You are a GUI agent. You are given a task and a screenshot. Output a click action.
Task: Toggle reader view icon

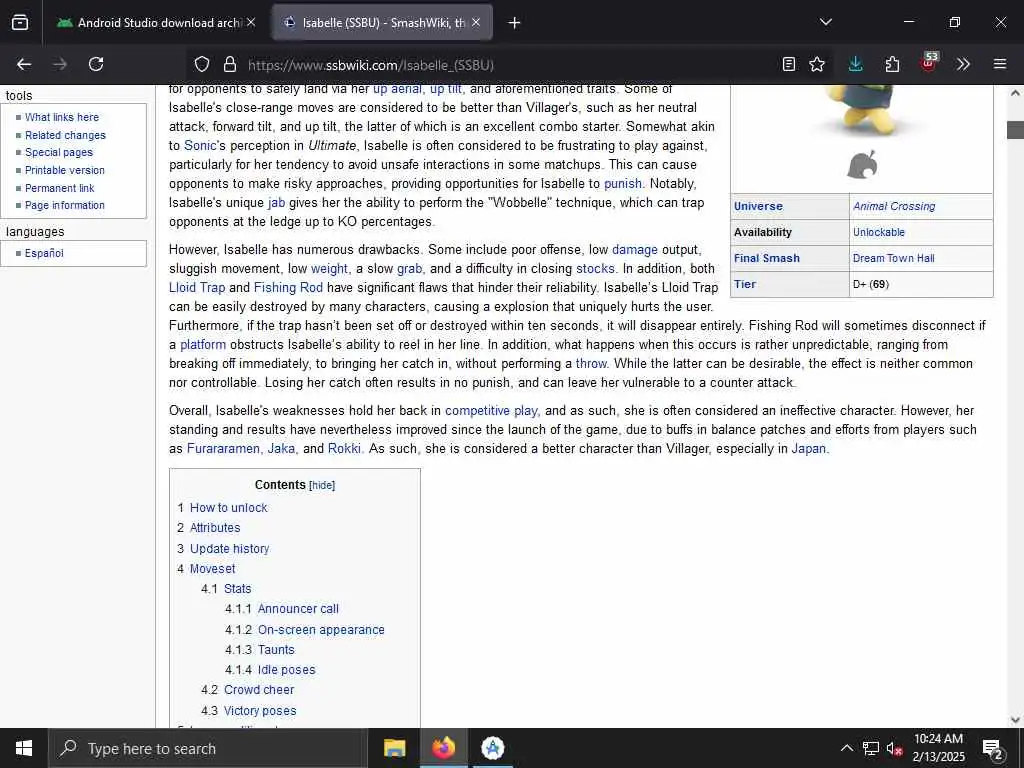point(789,64)
